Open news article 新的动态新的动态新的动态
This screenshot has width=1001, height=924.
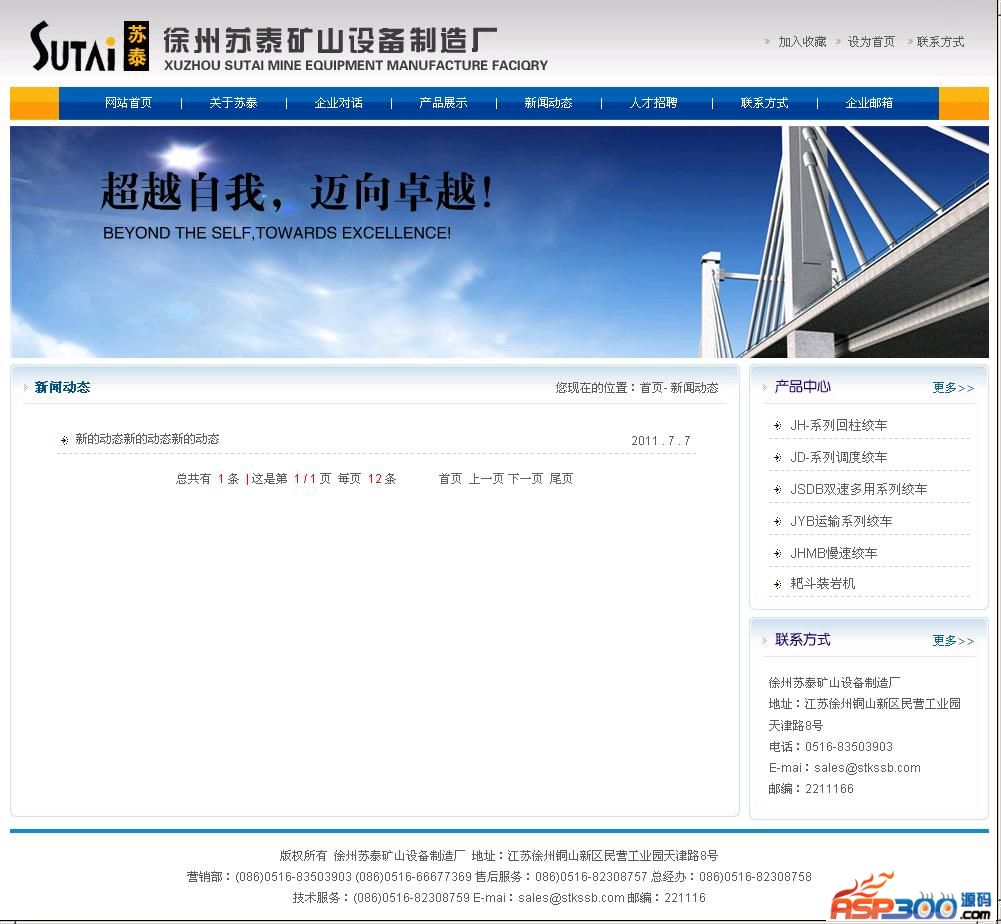pos(147,439)
